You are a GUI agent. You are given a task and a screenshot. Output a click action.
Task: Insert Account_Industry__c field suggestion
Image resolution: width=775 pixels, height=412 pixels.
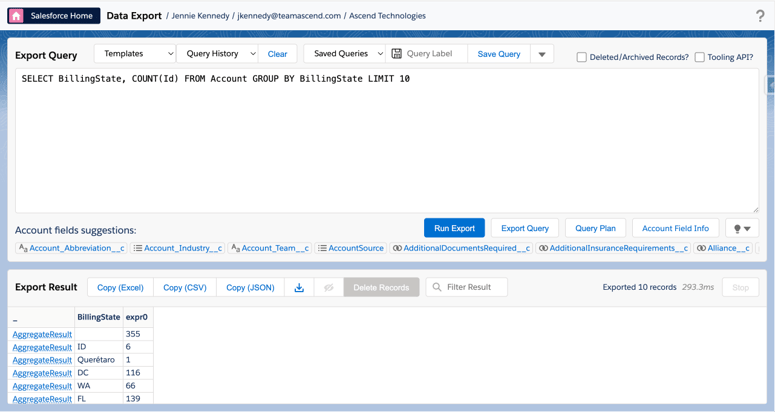coord(178,248)
